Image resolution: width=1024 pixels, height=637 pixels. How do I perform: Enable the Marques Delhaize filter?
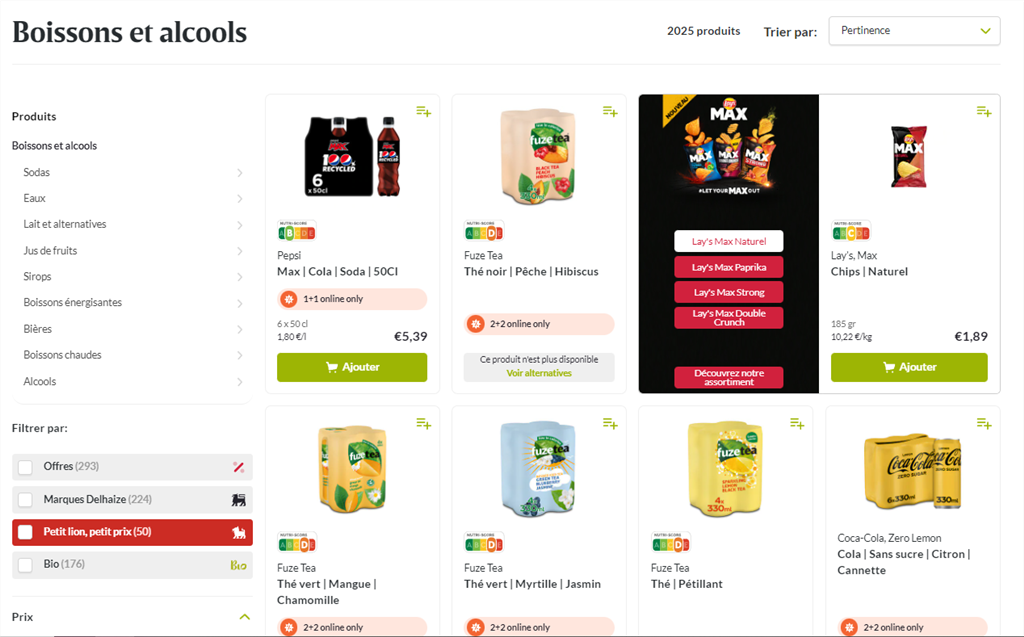point(25,500)
